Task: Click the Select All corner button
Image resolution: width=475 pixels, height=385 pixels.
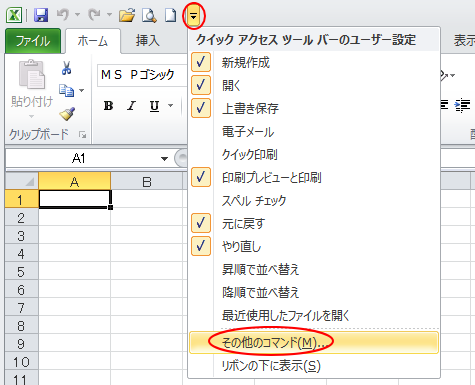Action: pos(22,181)
